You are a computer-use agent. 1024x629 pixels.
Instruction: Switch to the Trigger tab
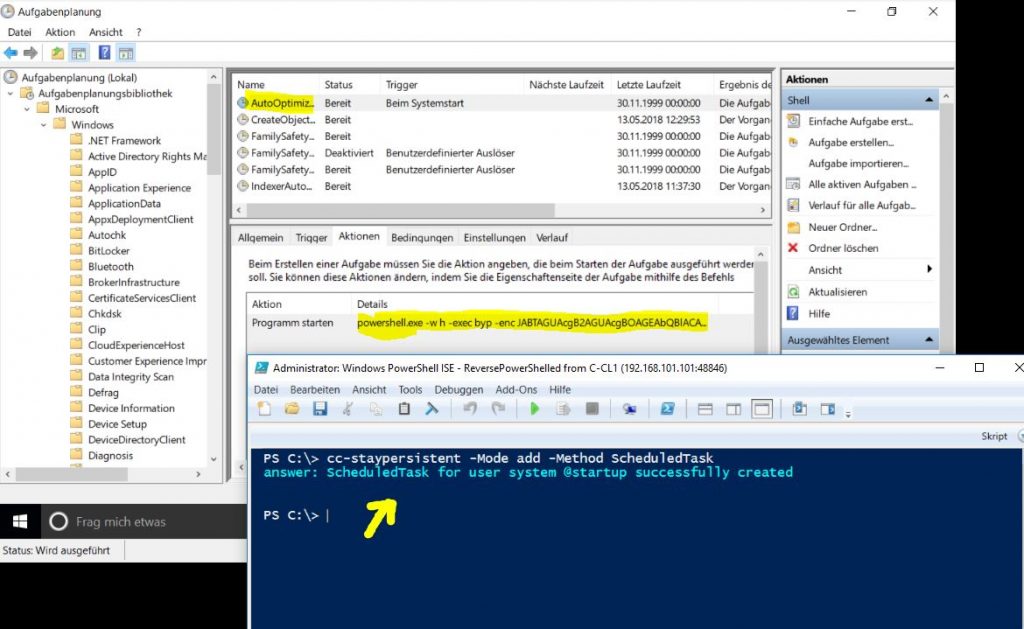(x=311, y=238)
